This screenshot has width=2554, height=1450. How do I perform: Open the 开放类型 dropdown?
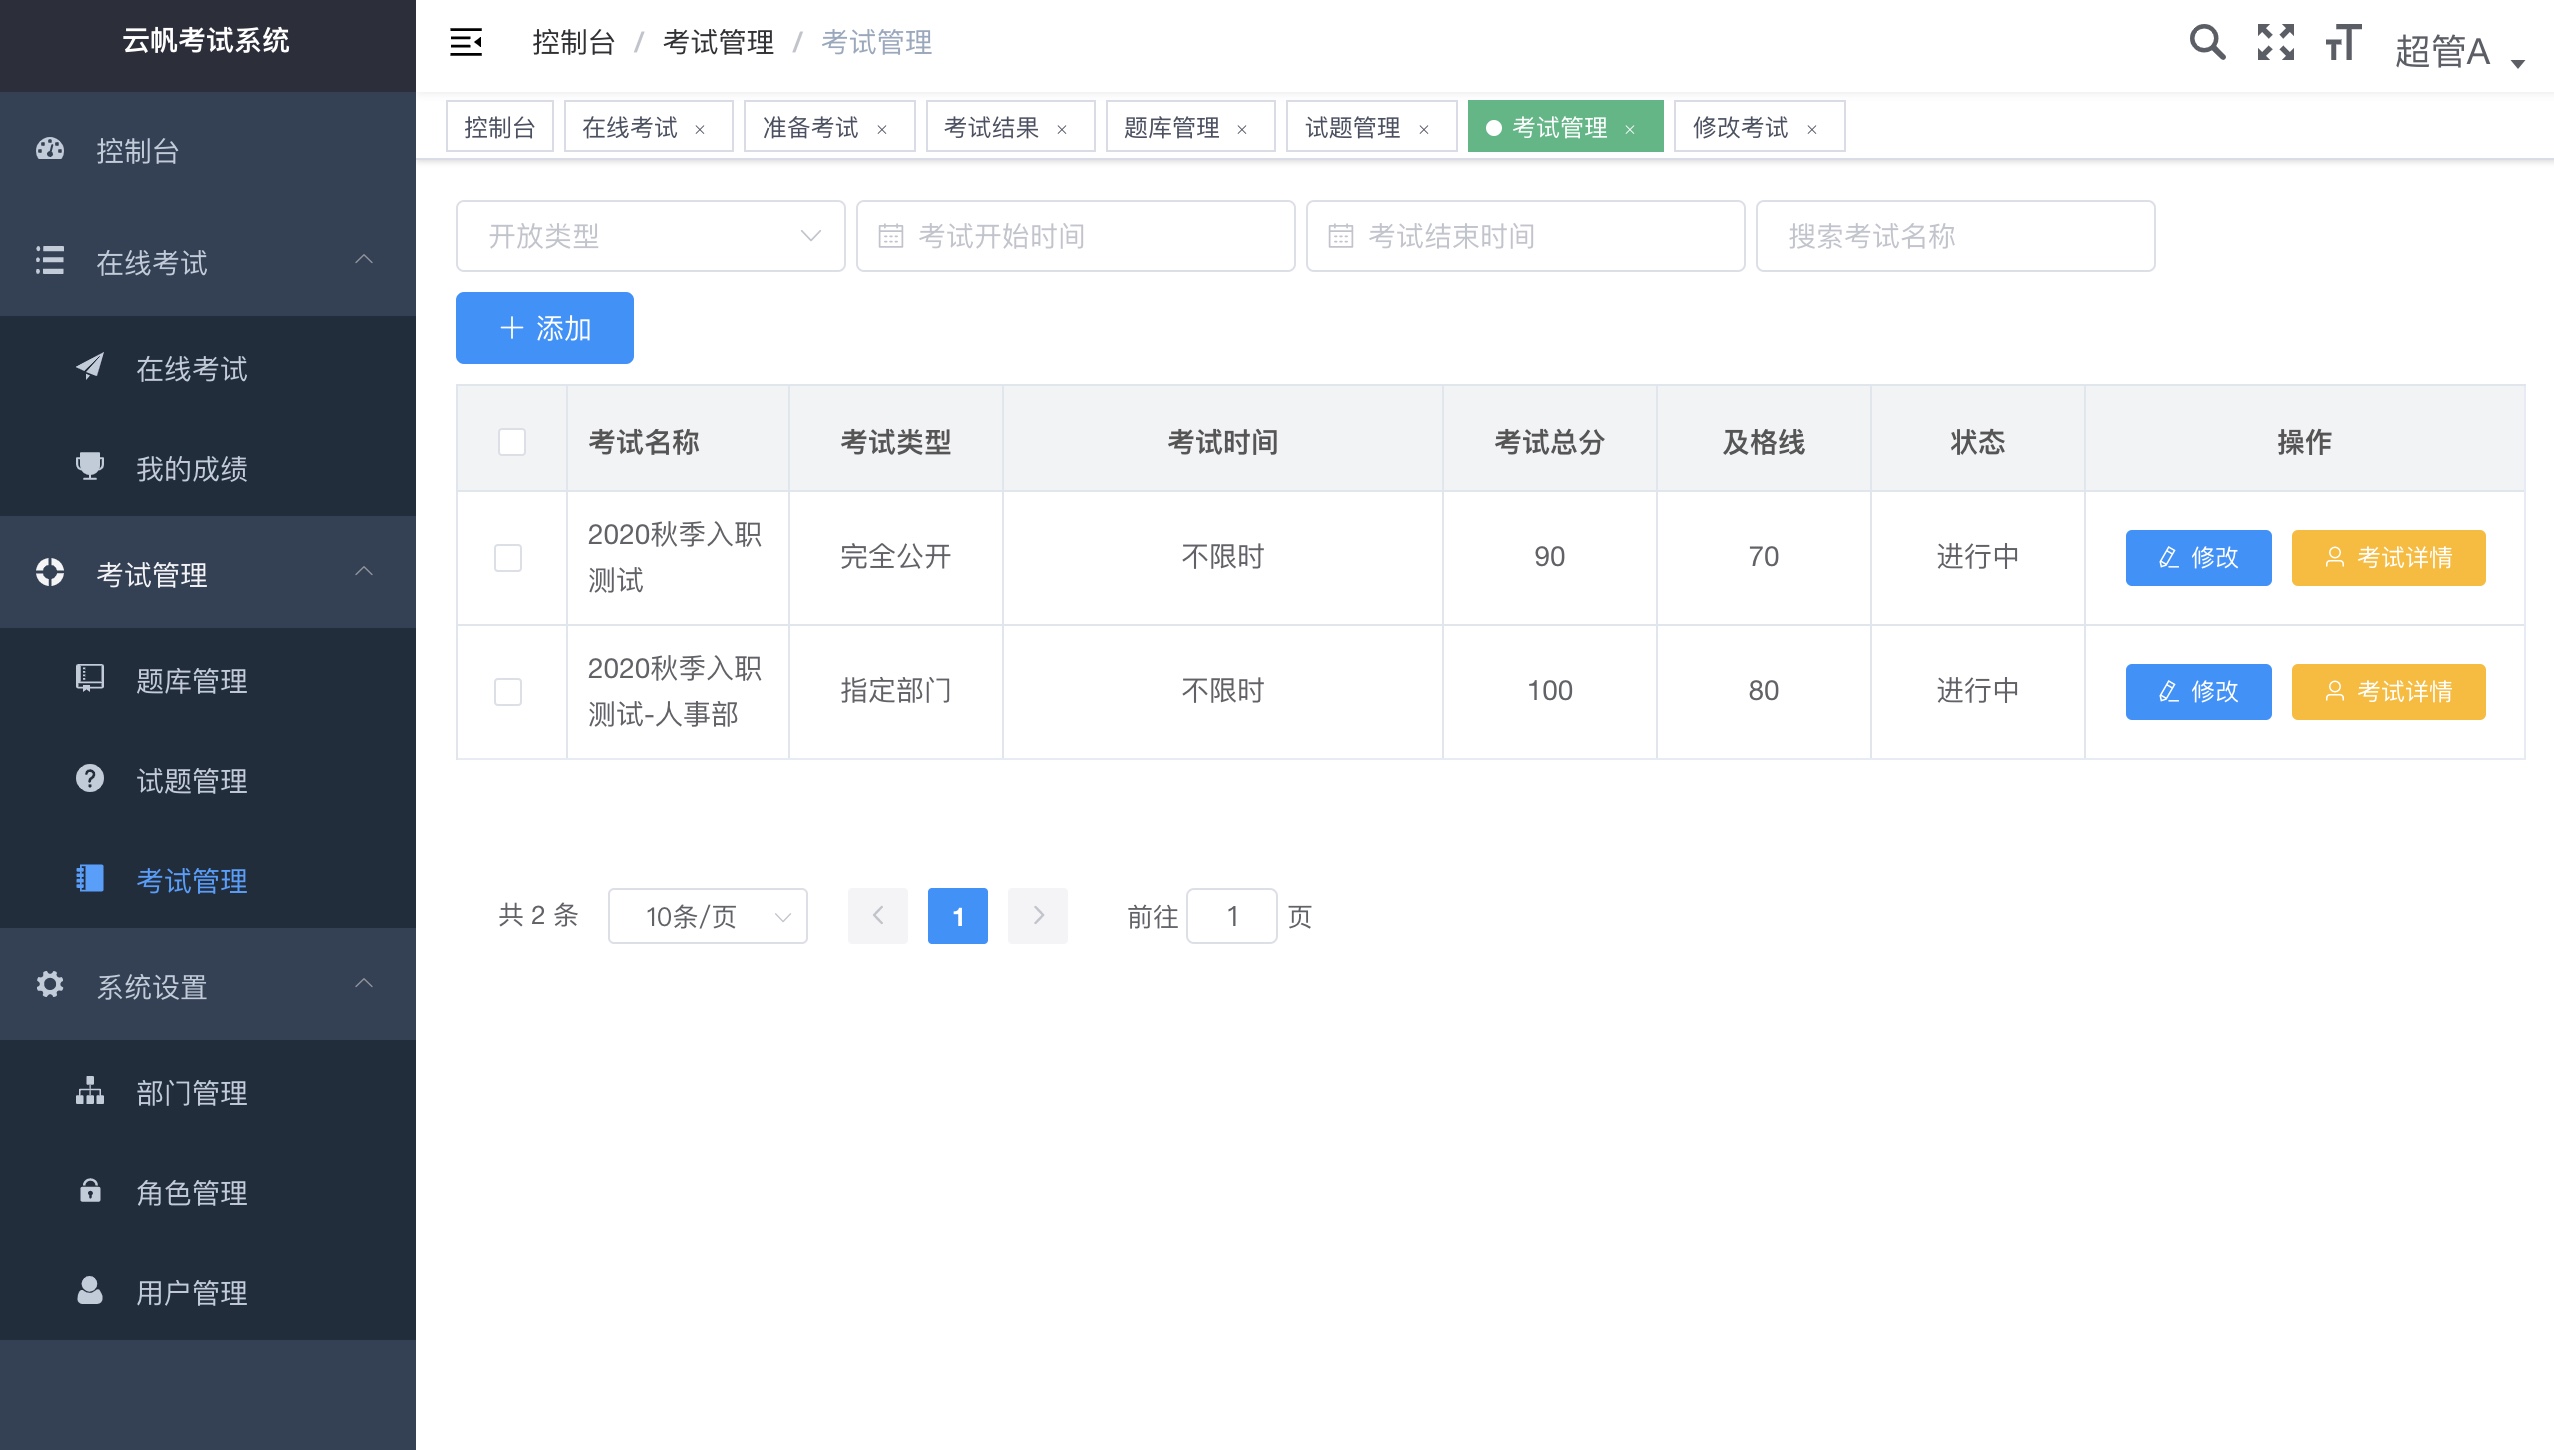pyautogui.click(x=649, y=235)
